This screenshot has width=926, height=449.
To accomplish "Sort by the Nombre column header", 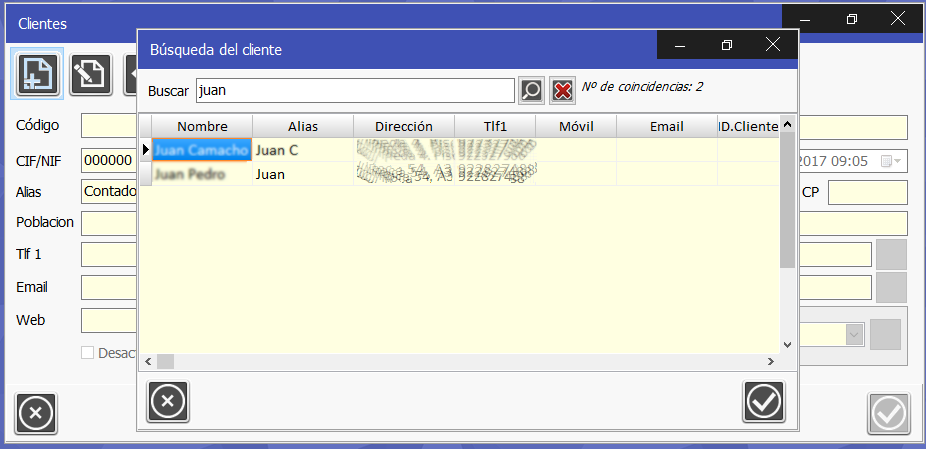I will tap(202, 126).
